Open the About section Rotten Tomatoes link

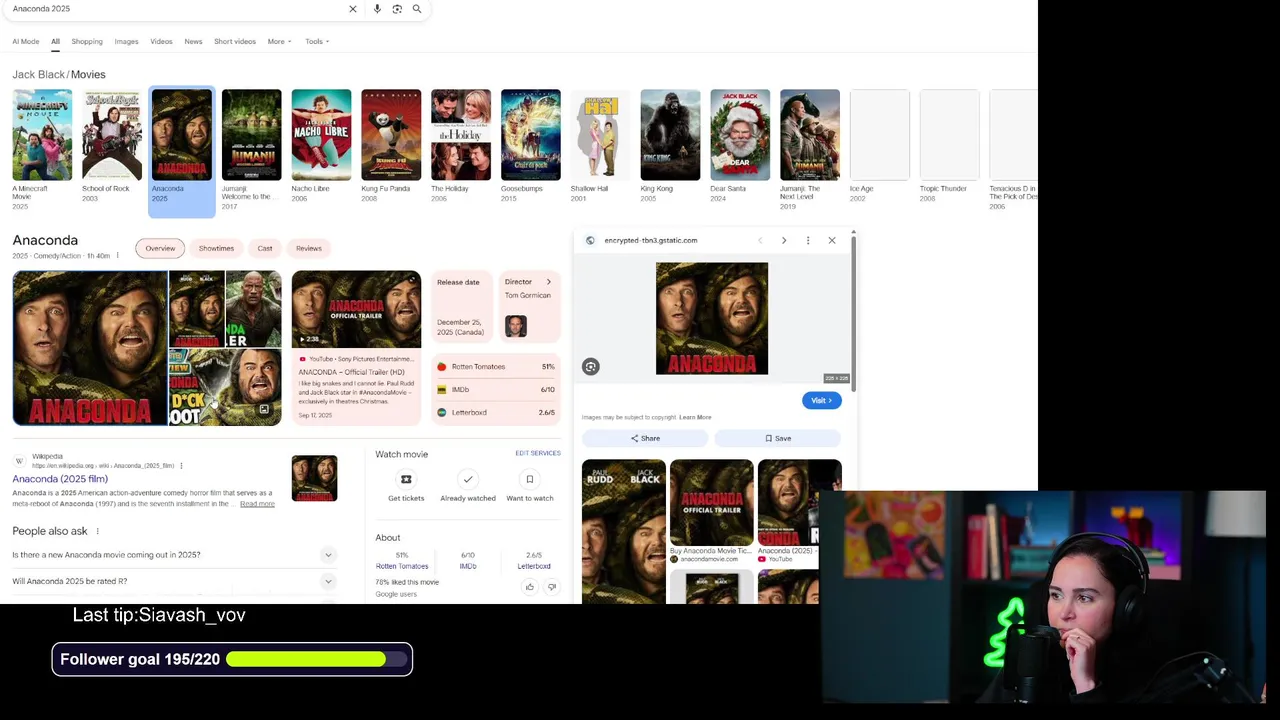click(402, 566)
